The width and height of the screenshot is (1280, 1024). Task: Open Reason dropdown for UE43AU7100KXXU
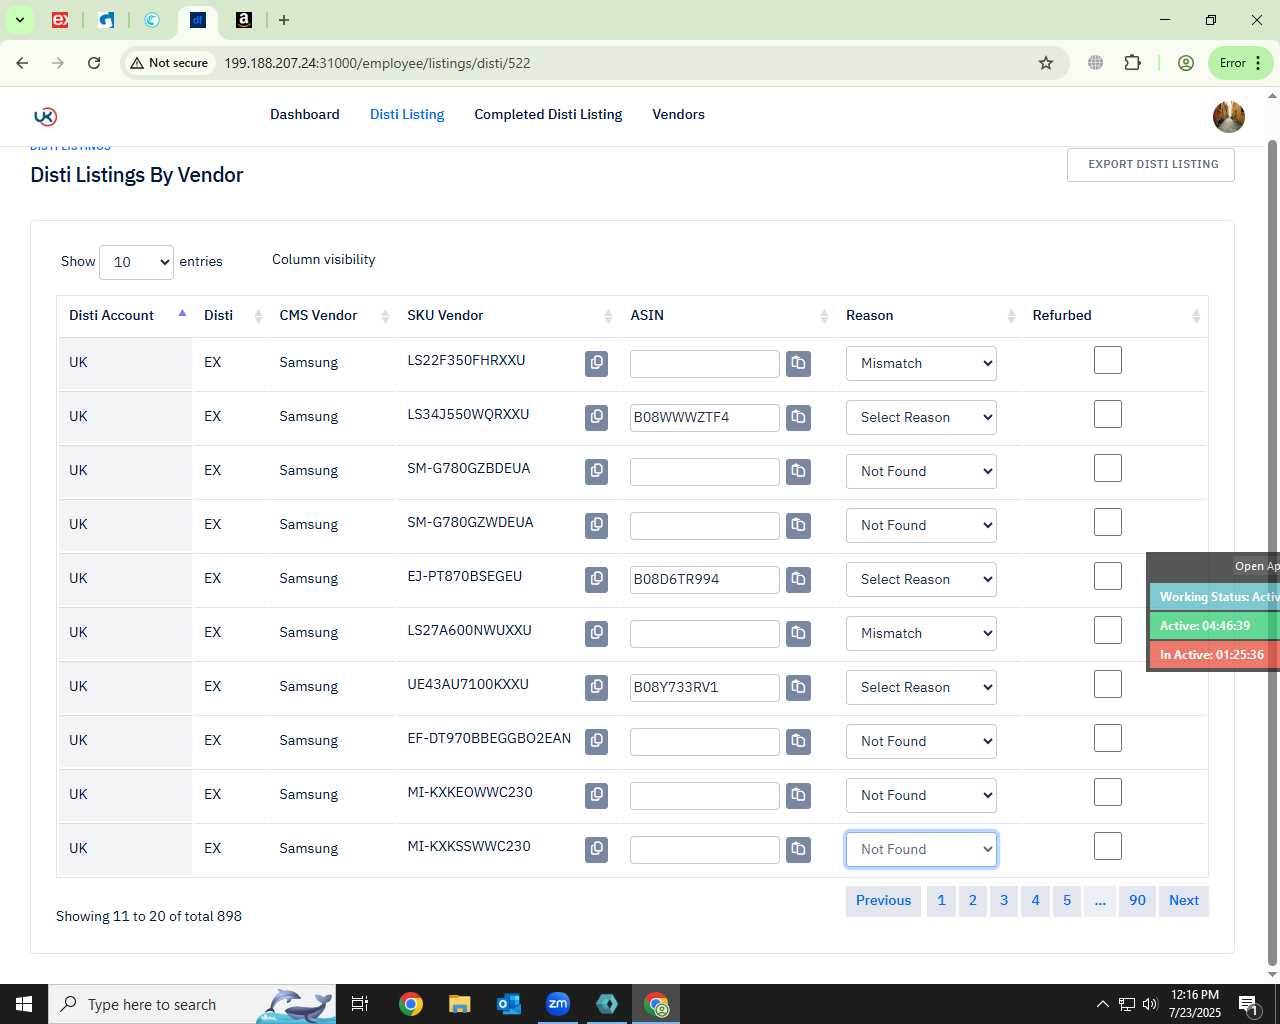(921, 687)
